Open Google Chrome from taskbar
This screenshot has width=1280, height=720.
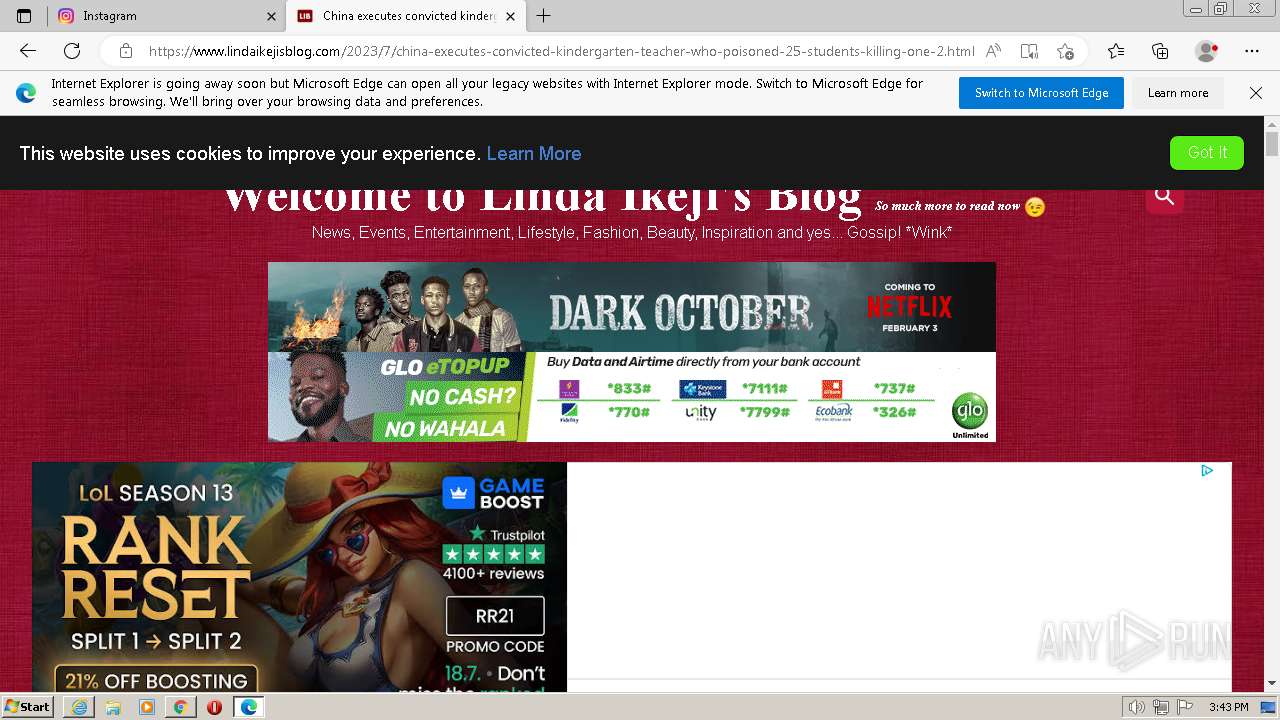pos(180,707)
